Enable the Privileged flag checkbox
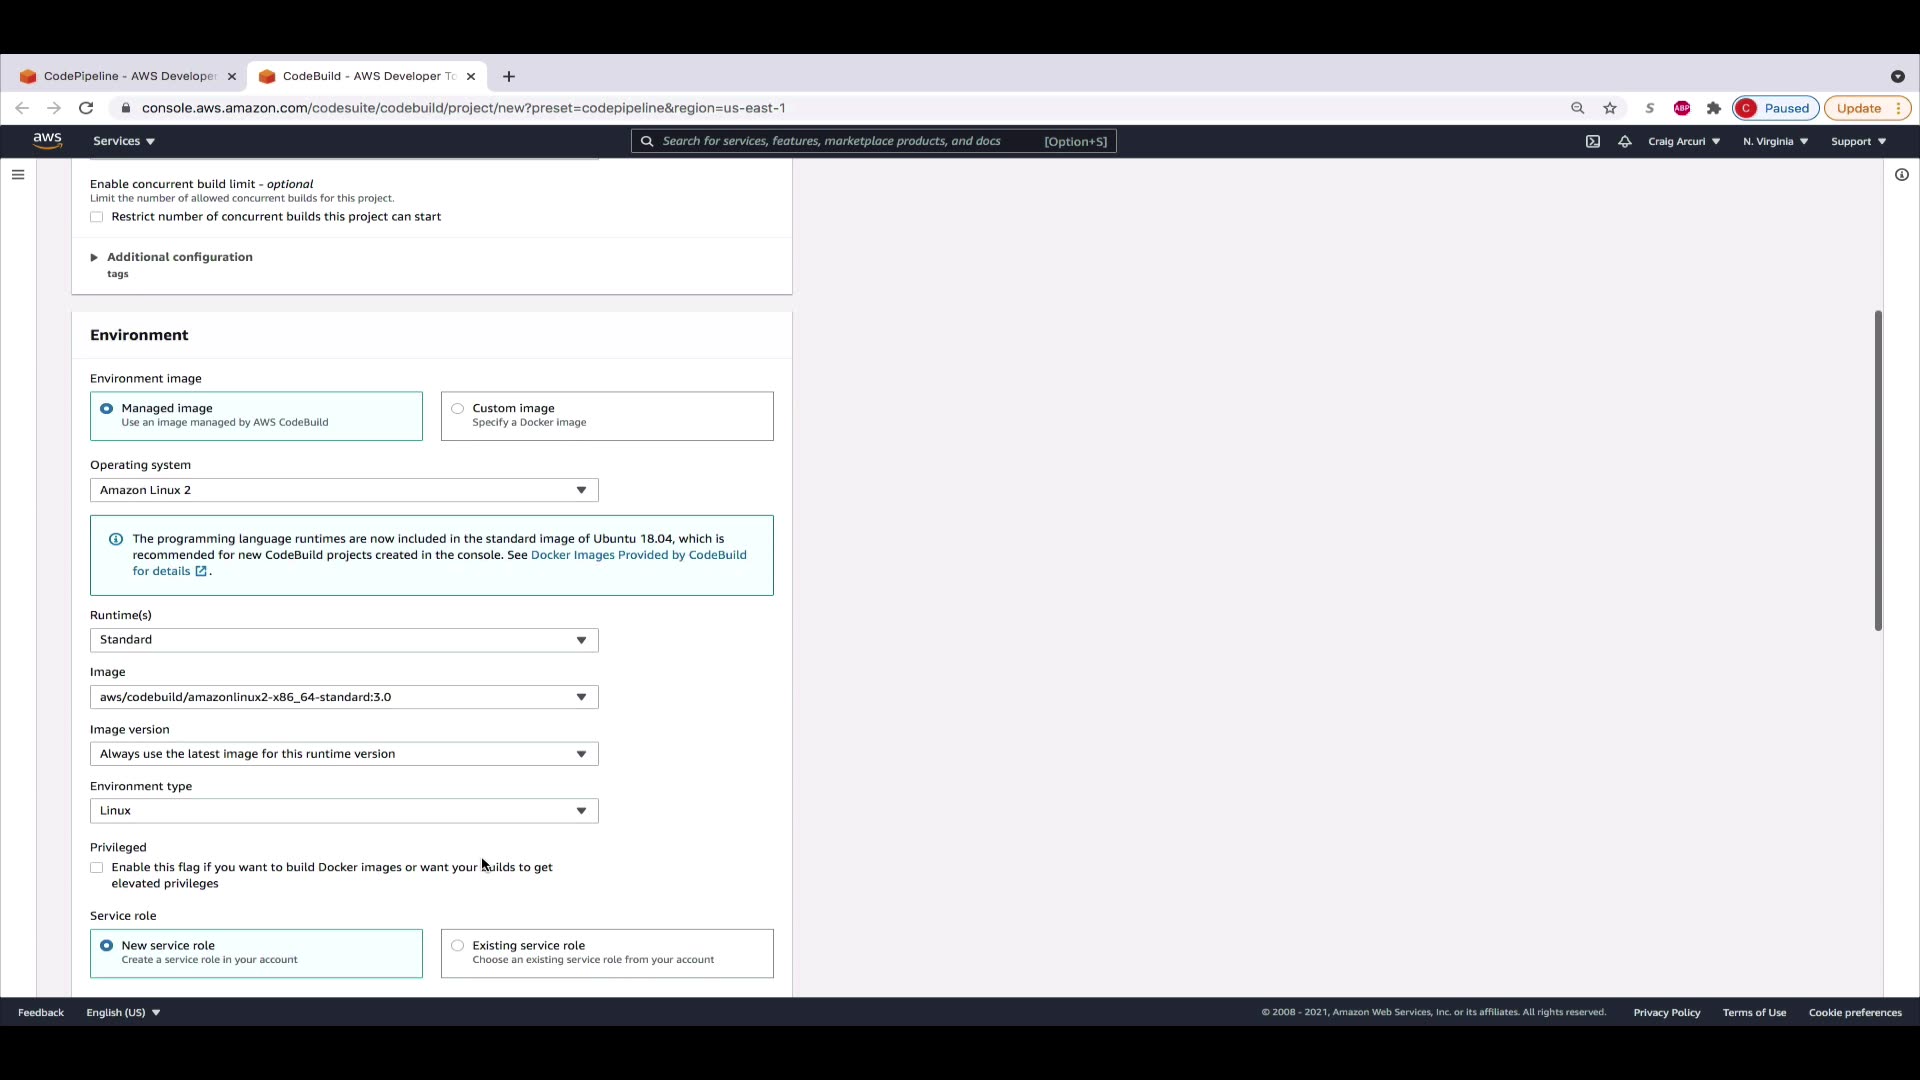Screen dimensions: 1920x1080 [97, 868]
